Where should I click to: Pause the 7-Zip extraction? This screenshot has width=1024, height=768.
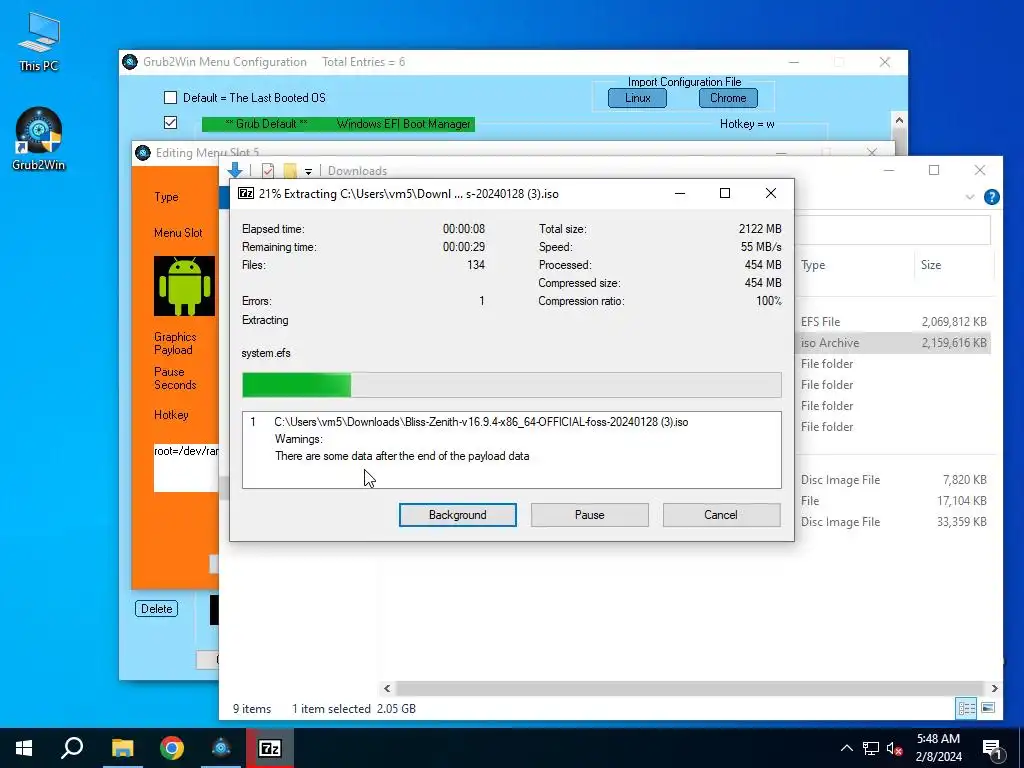pyautogui.click(x=590, y=515)
